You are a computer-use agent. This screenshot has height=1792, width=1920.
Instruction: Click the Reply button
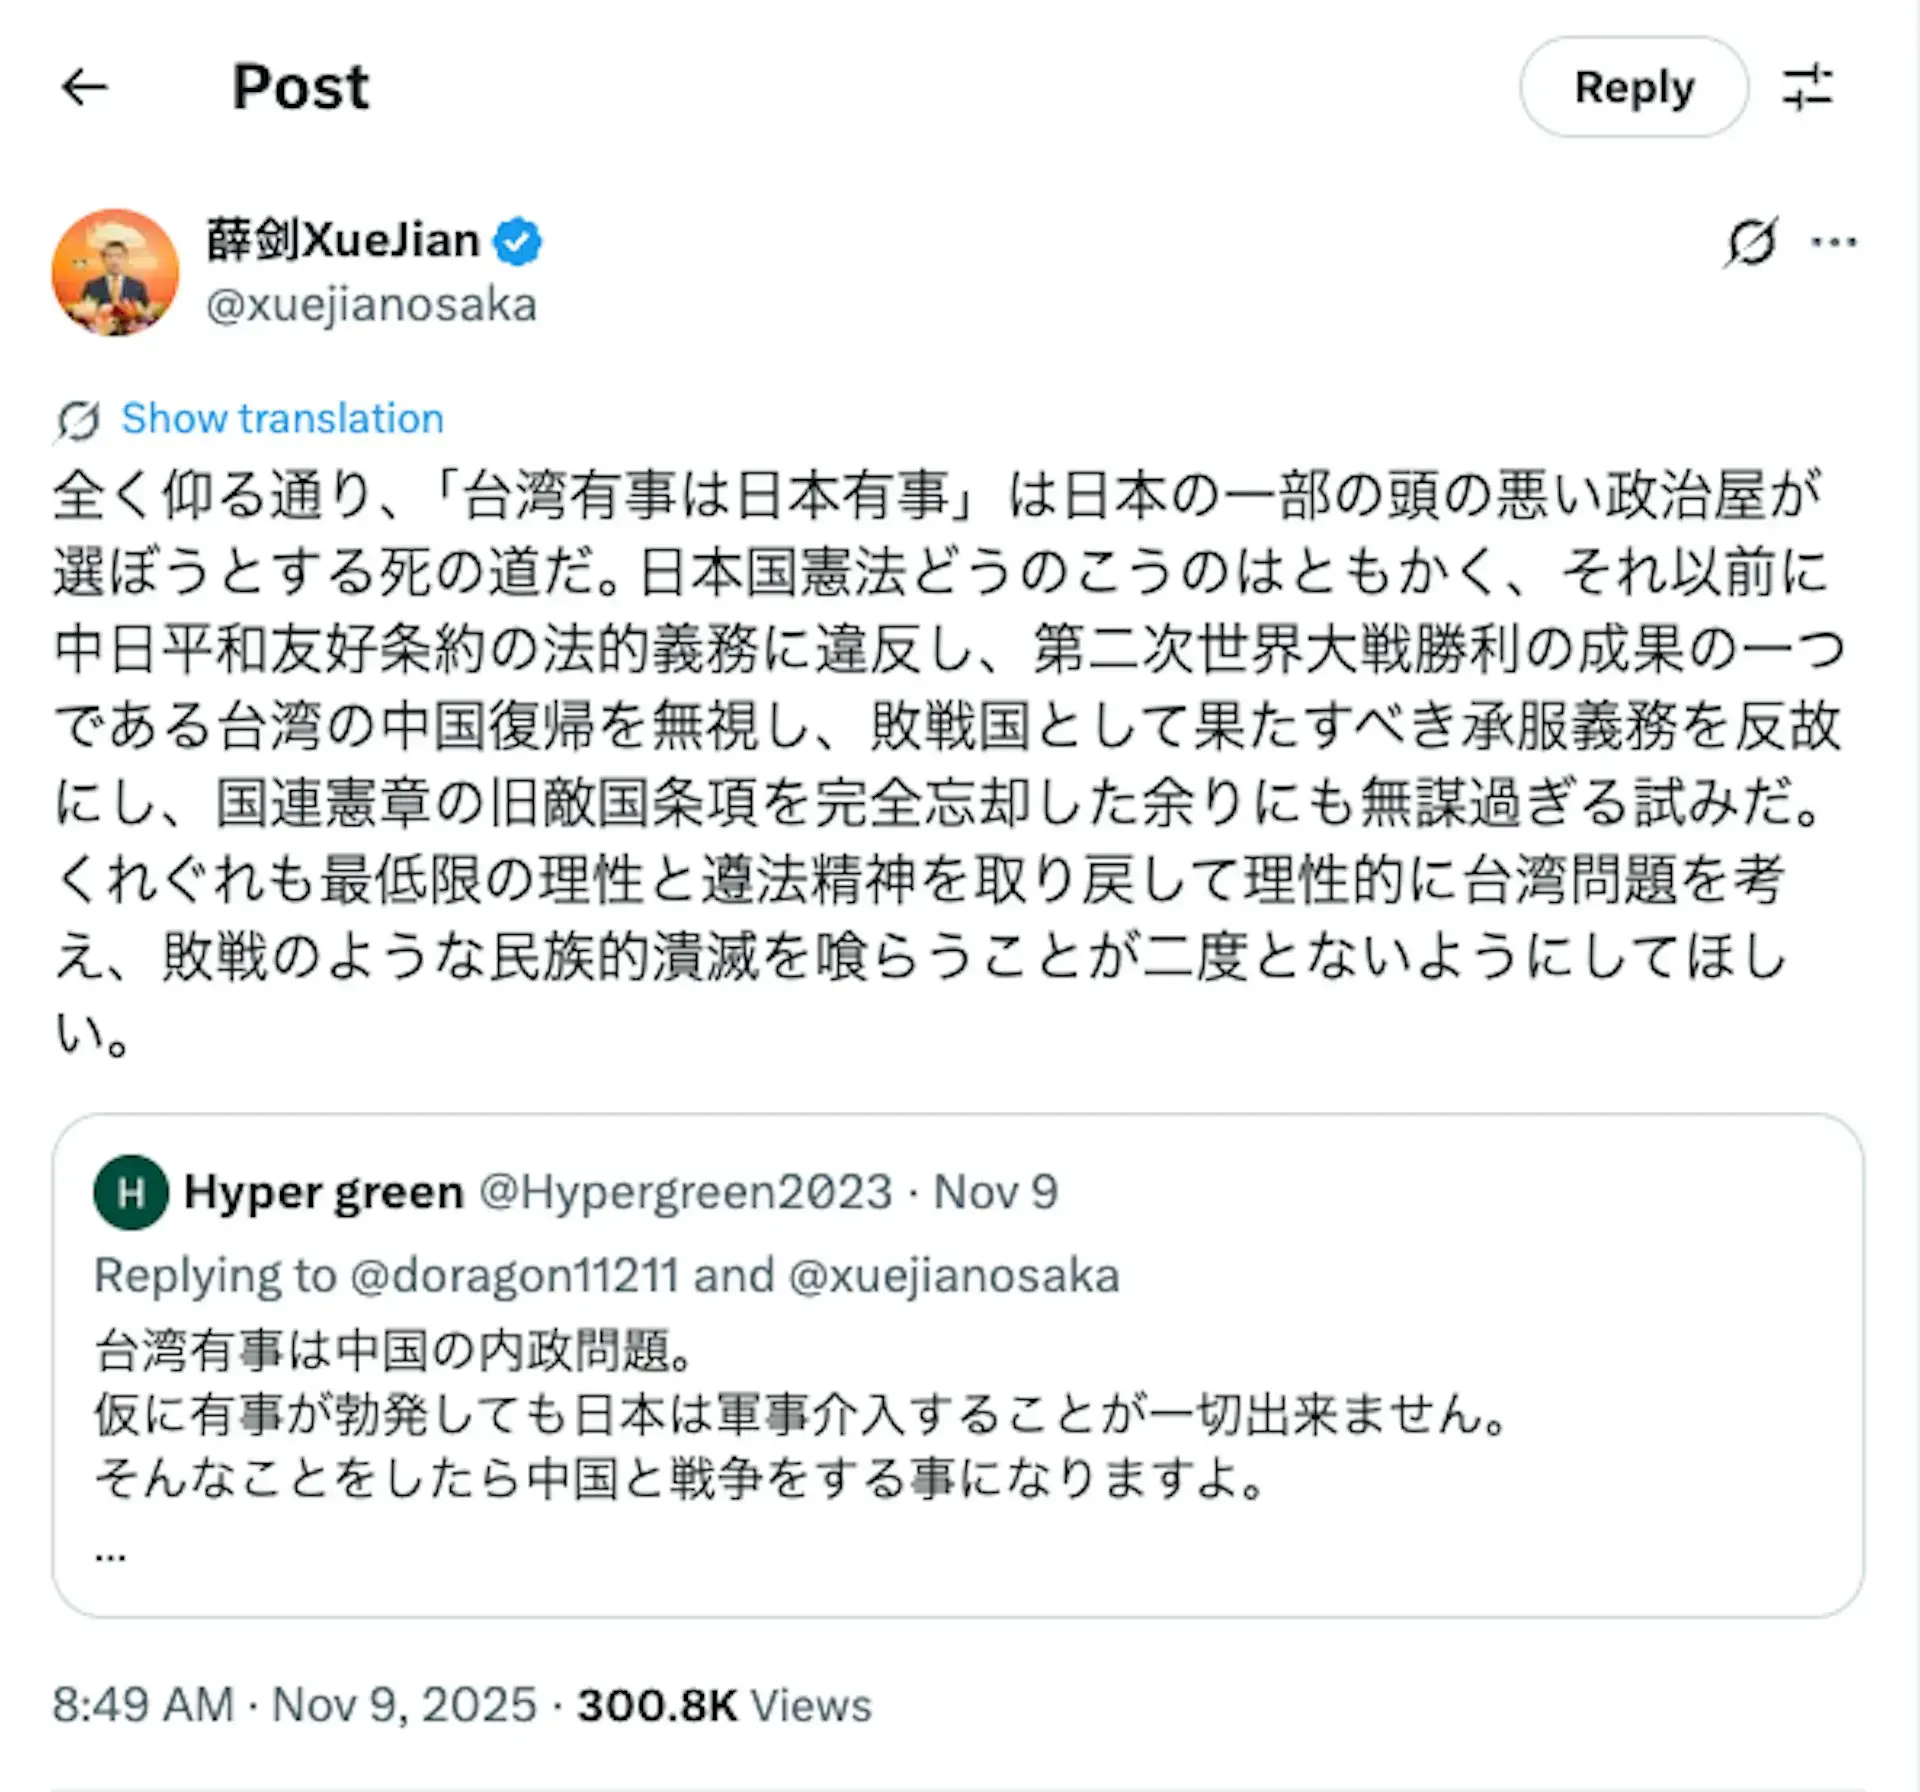click(x=1633, y=88)
